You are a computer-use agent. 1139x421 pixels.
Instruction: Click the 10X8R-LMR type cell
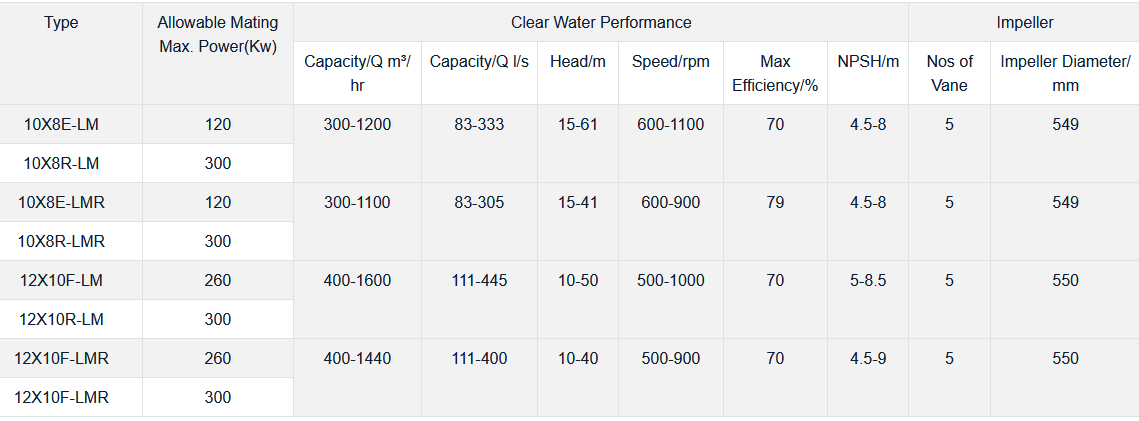click(x=61, y=241)
